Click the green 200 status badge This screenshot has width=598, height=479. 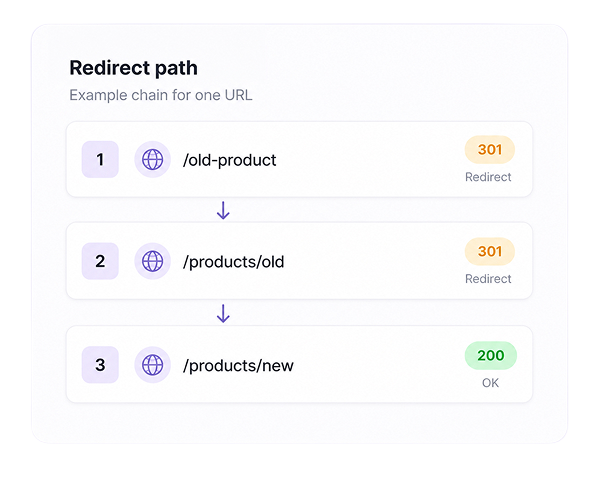pyautogui.click(x=491, y=355)
